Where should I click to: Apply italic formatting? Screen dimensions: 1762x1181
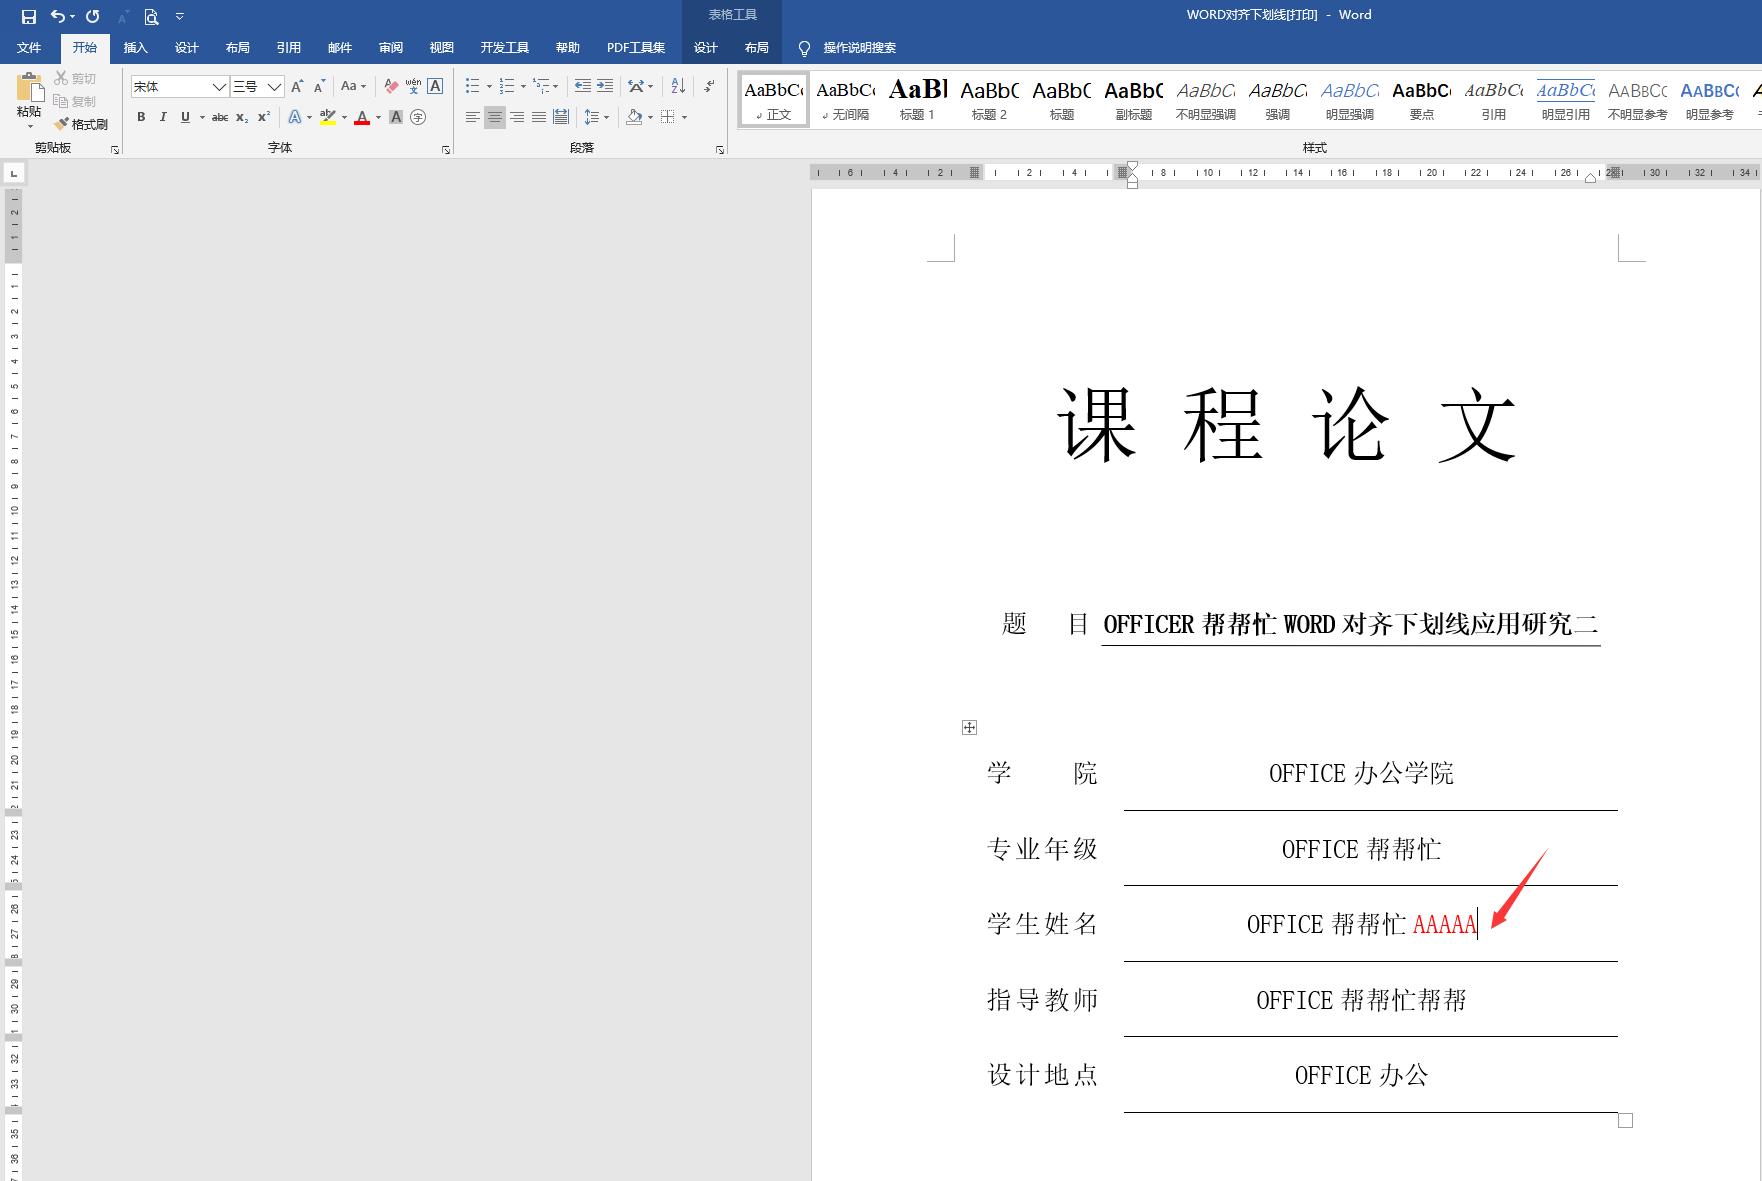(x=163, y=117)
